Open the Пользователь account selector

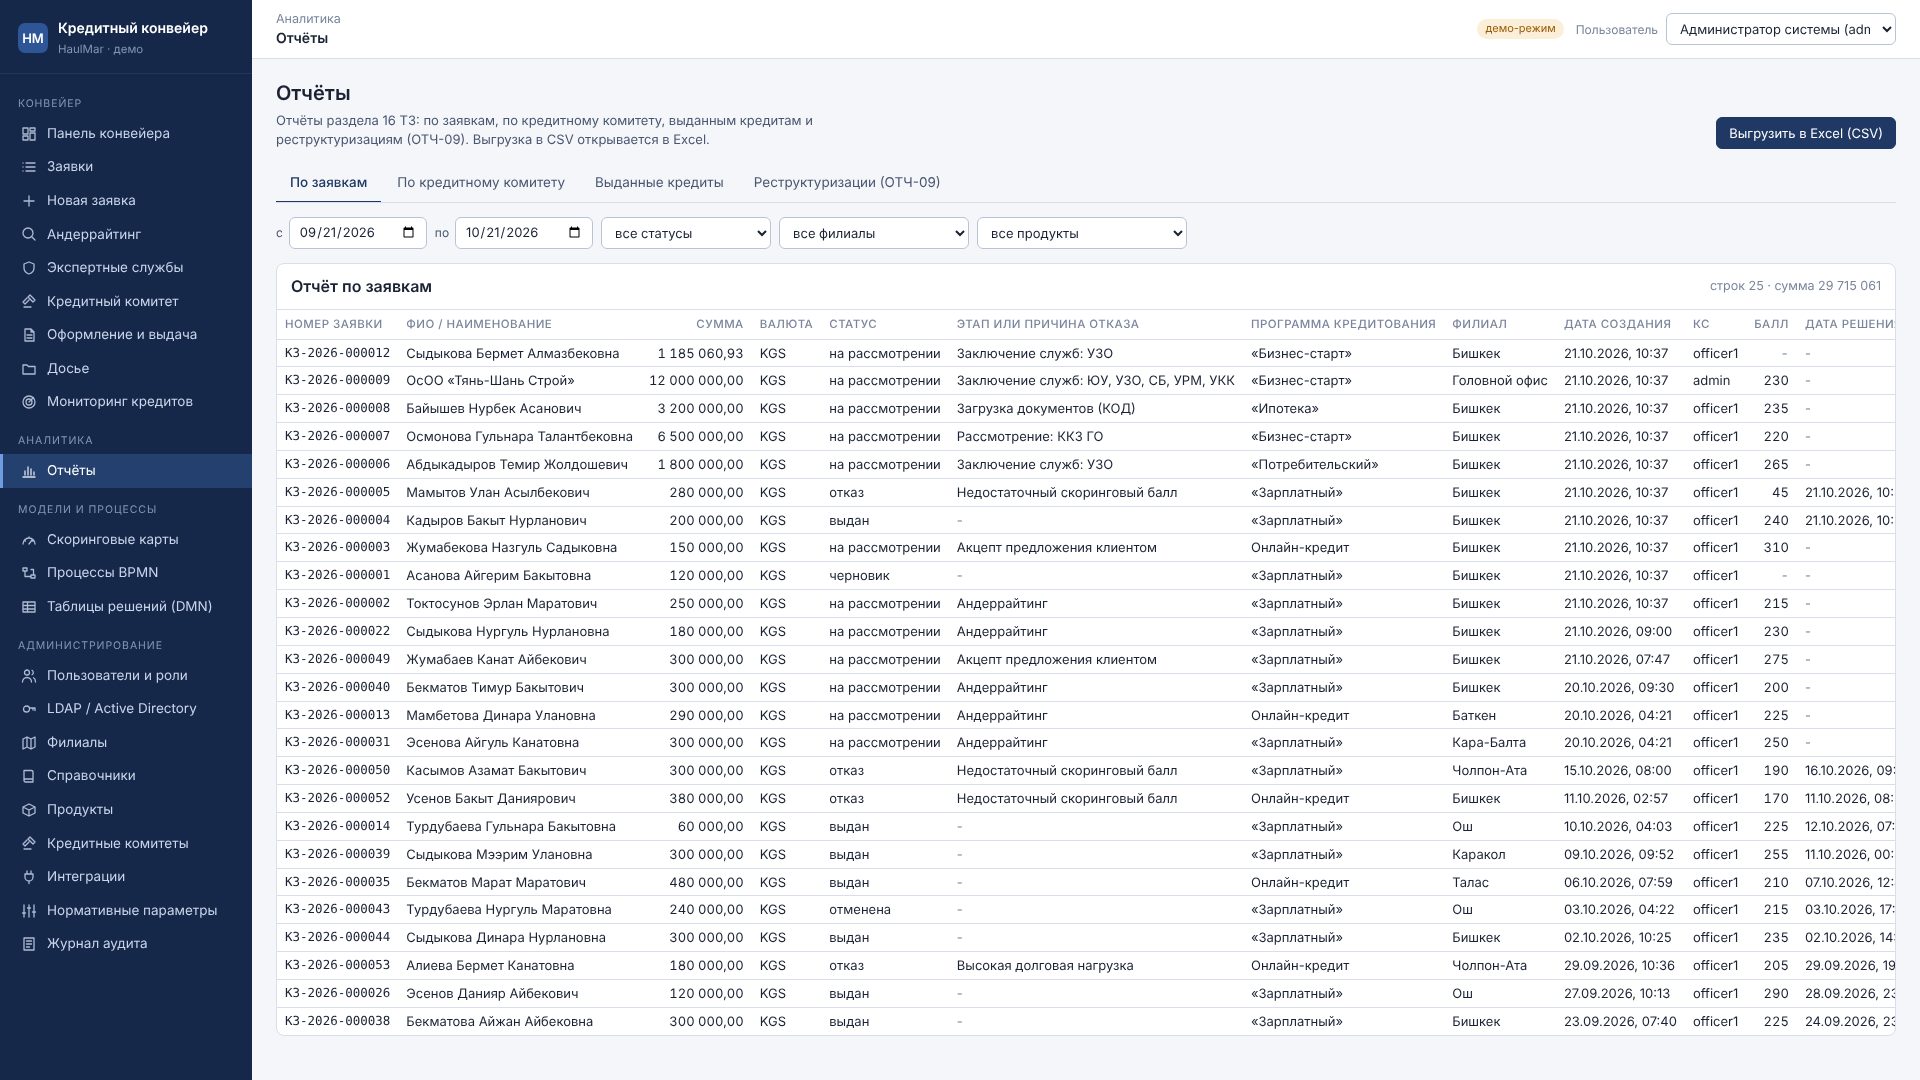[x=1781, y=29]
